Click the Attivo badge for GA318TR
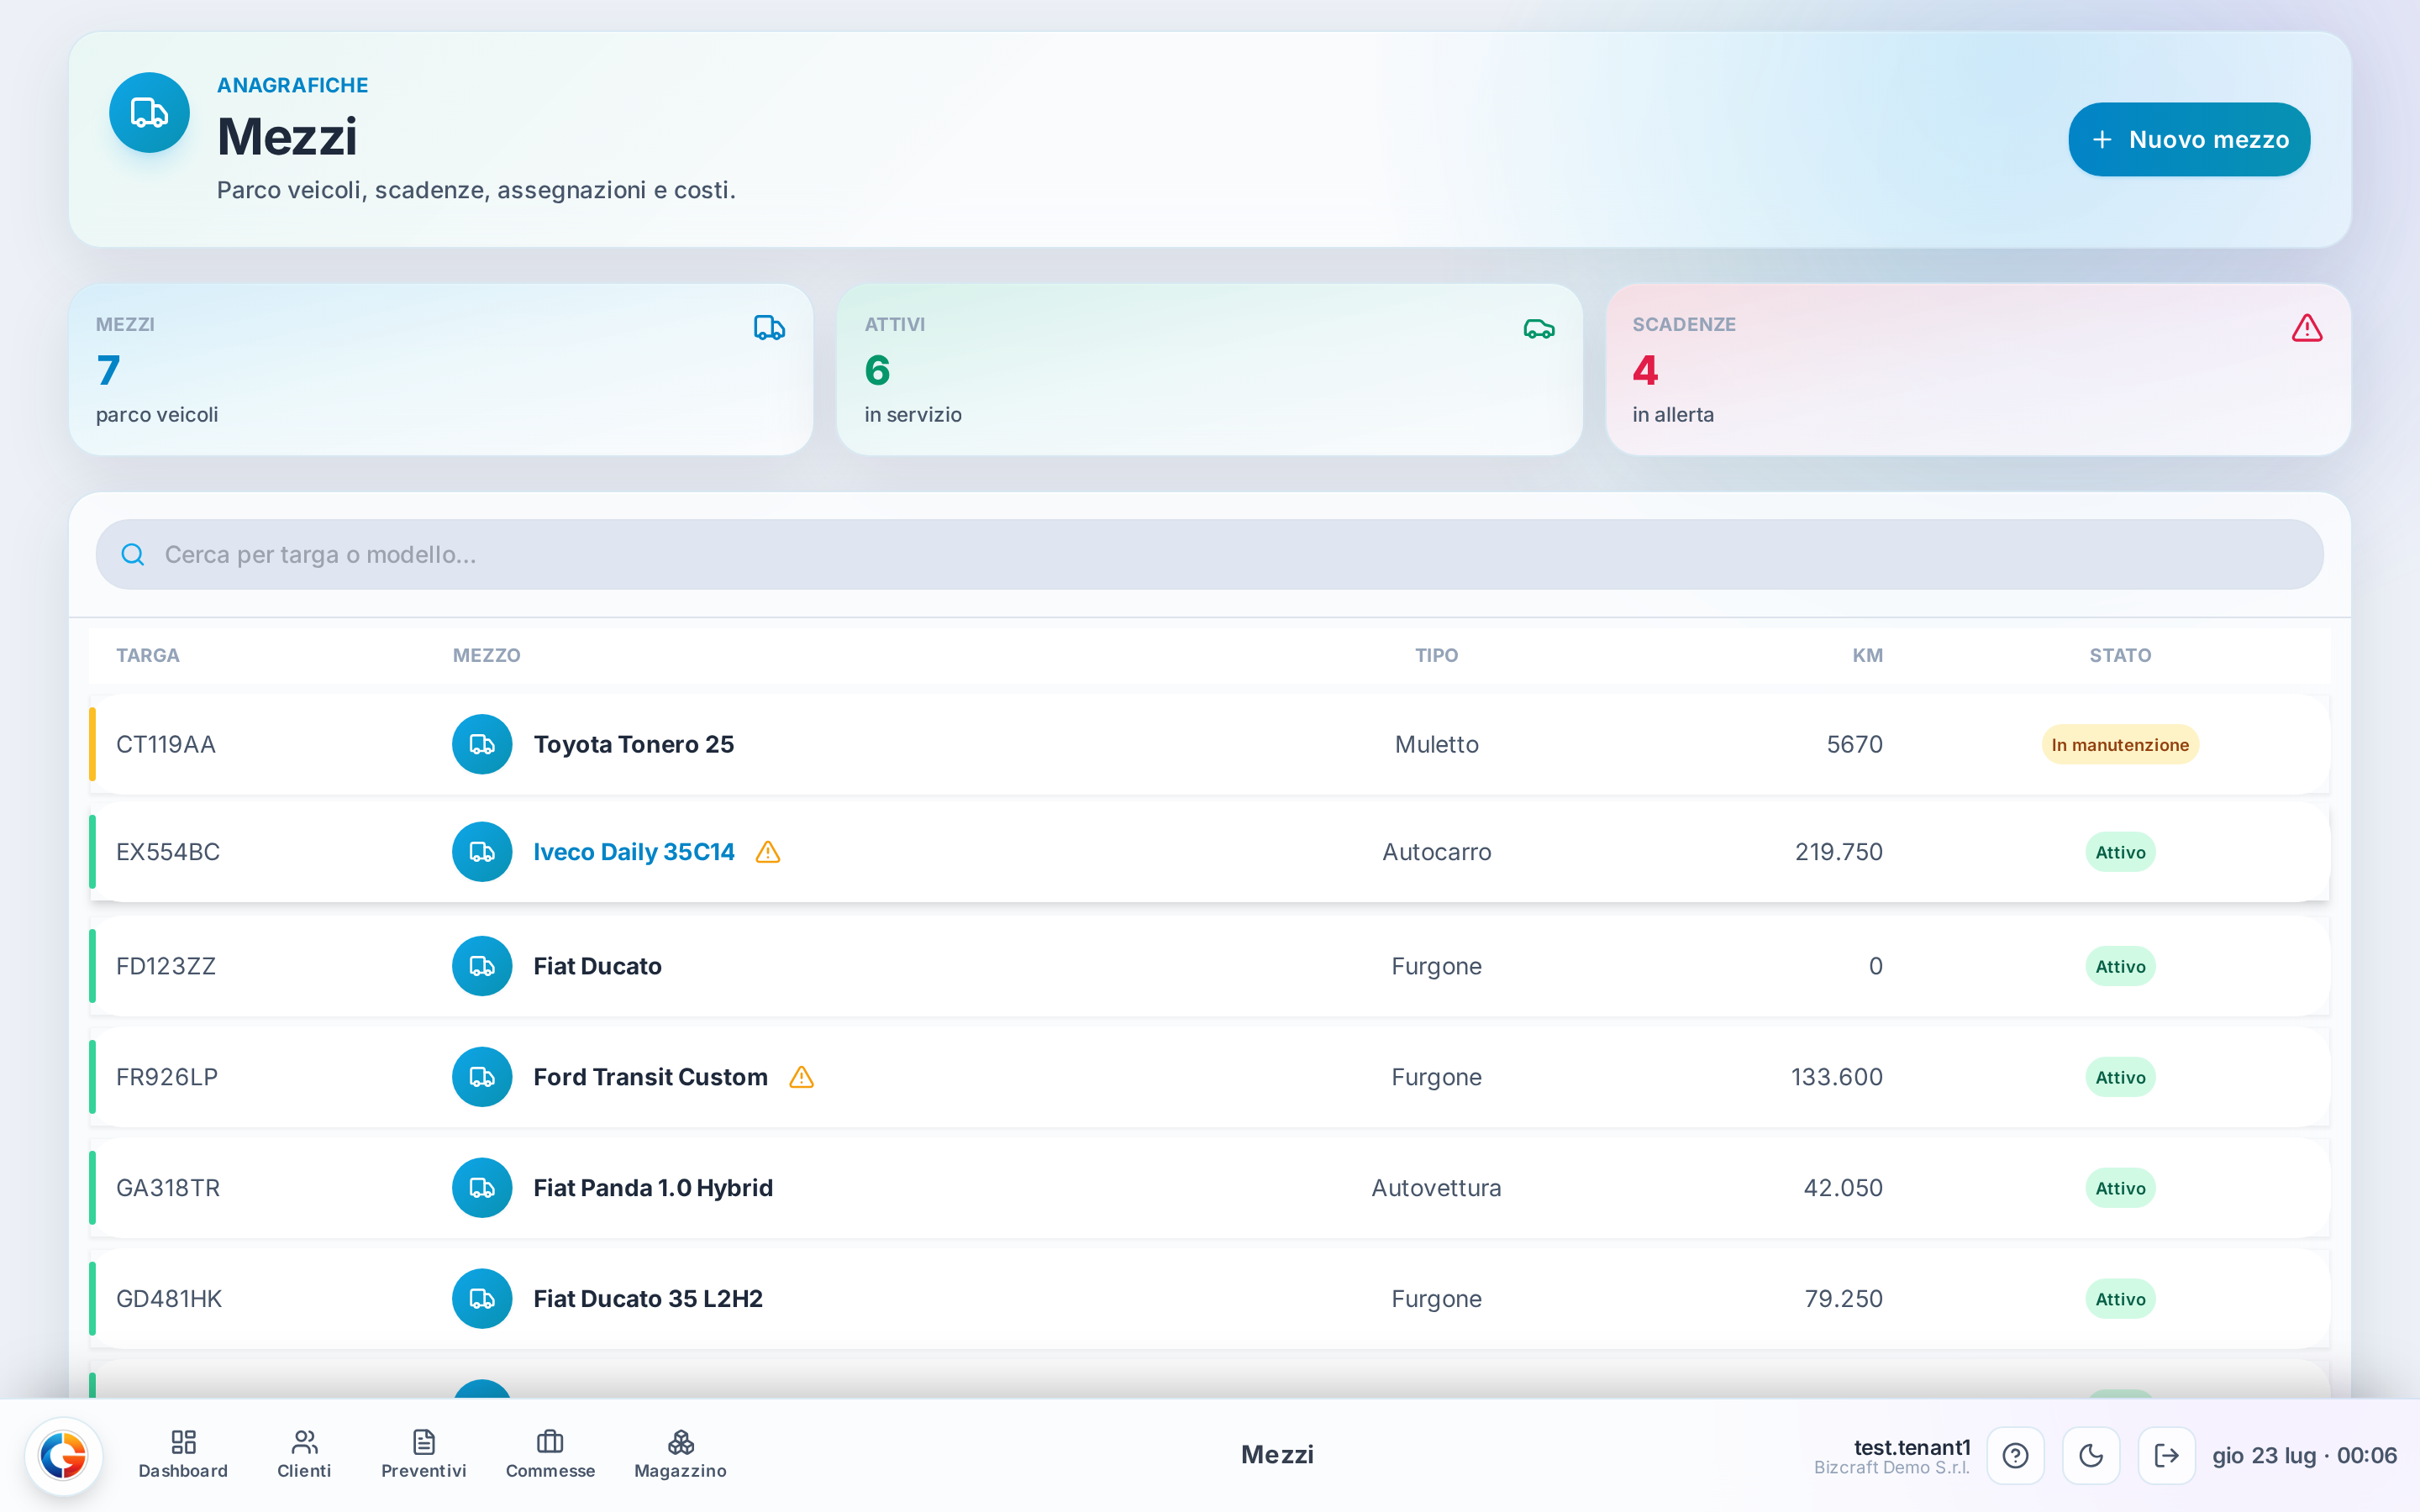 point(2120,1189)
